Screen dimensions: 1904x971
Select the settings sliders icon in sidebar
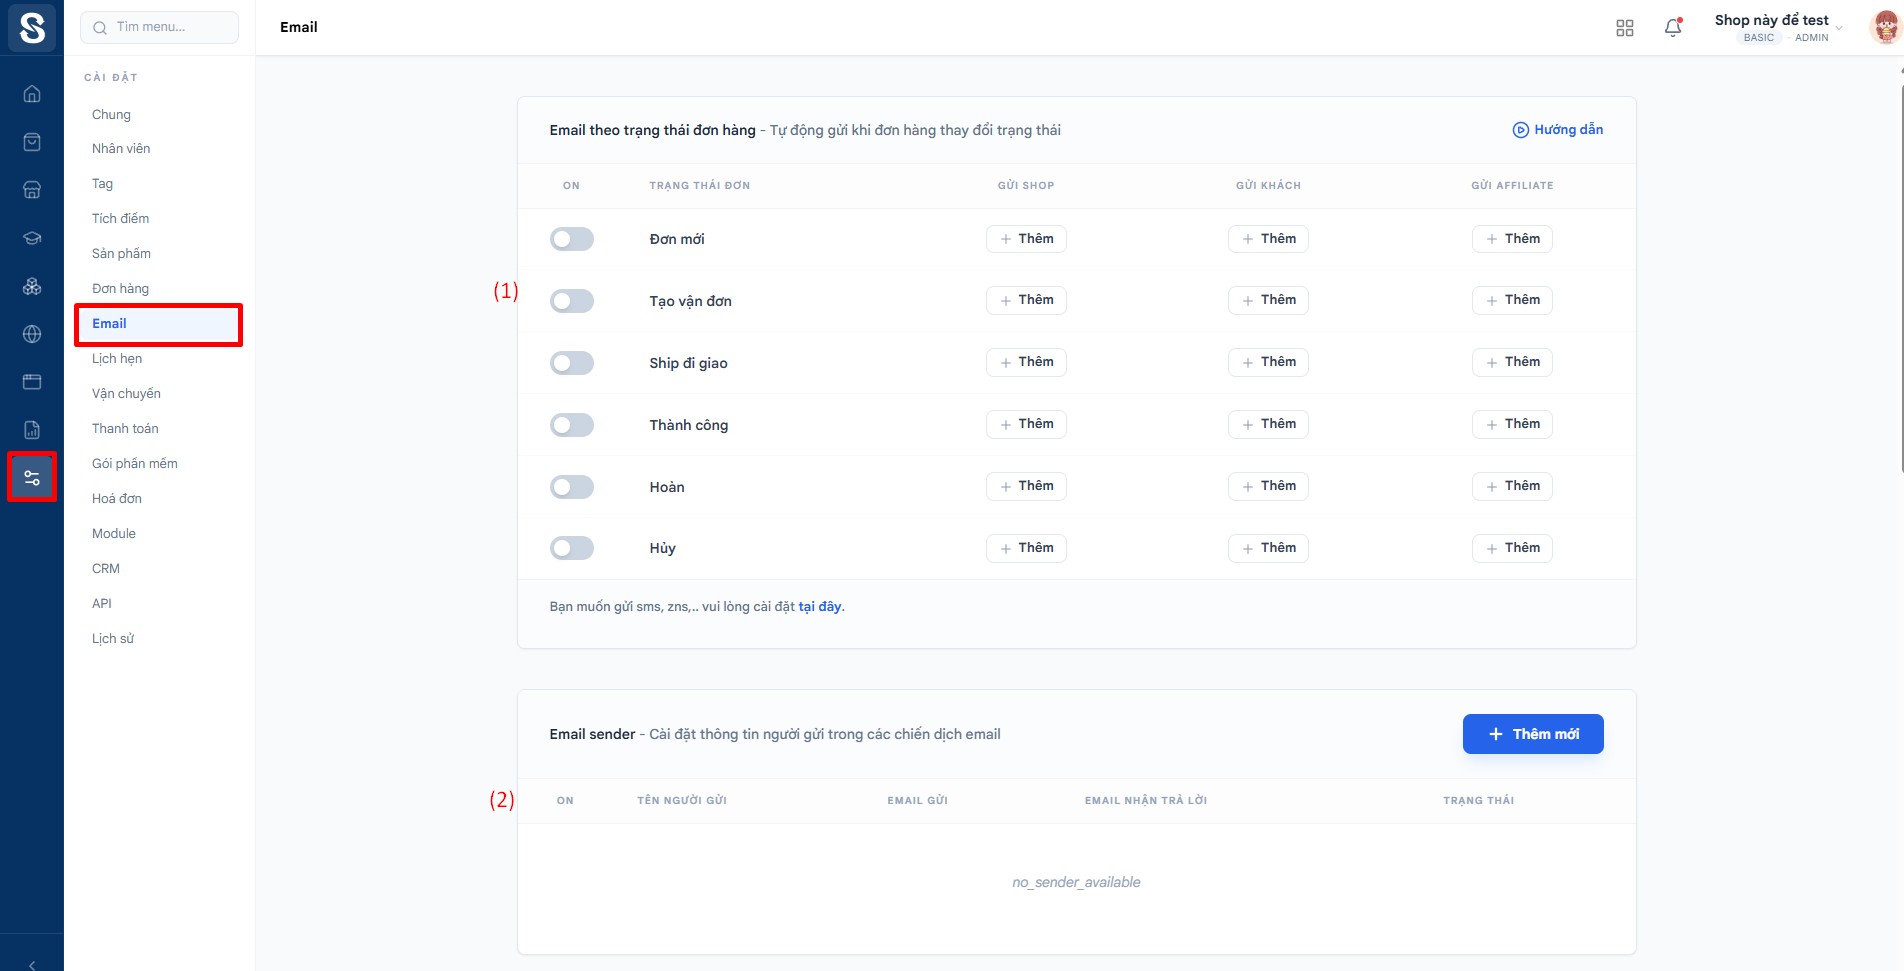tap(32, 478)
